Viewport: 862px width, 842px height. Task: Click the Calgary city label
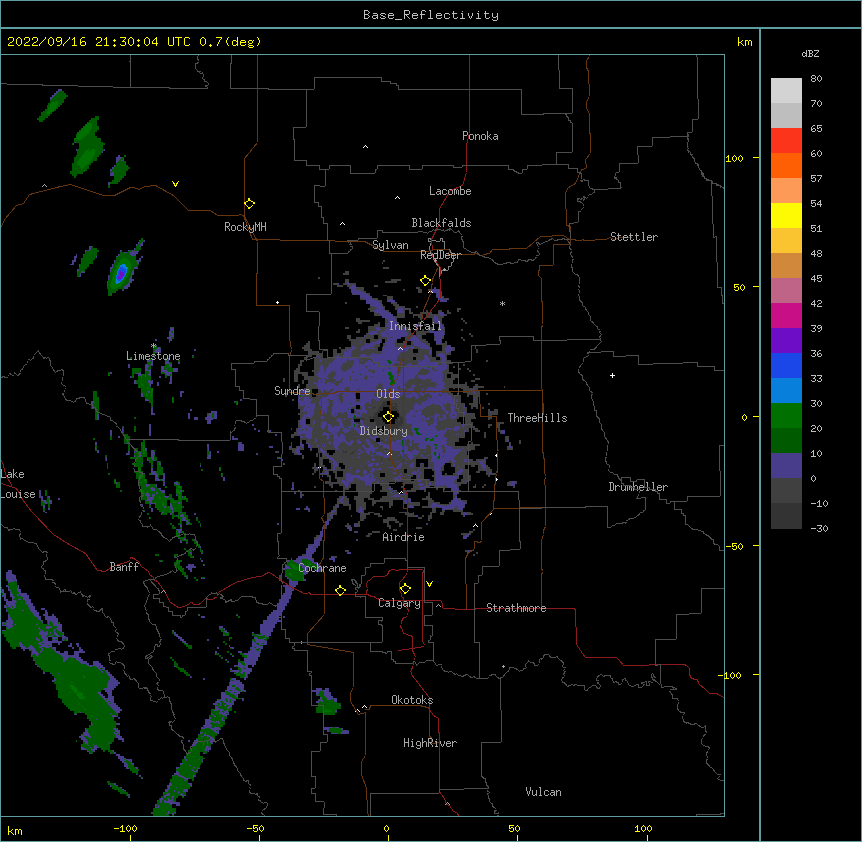[399, 603]
